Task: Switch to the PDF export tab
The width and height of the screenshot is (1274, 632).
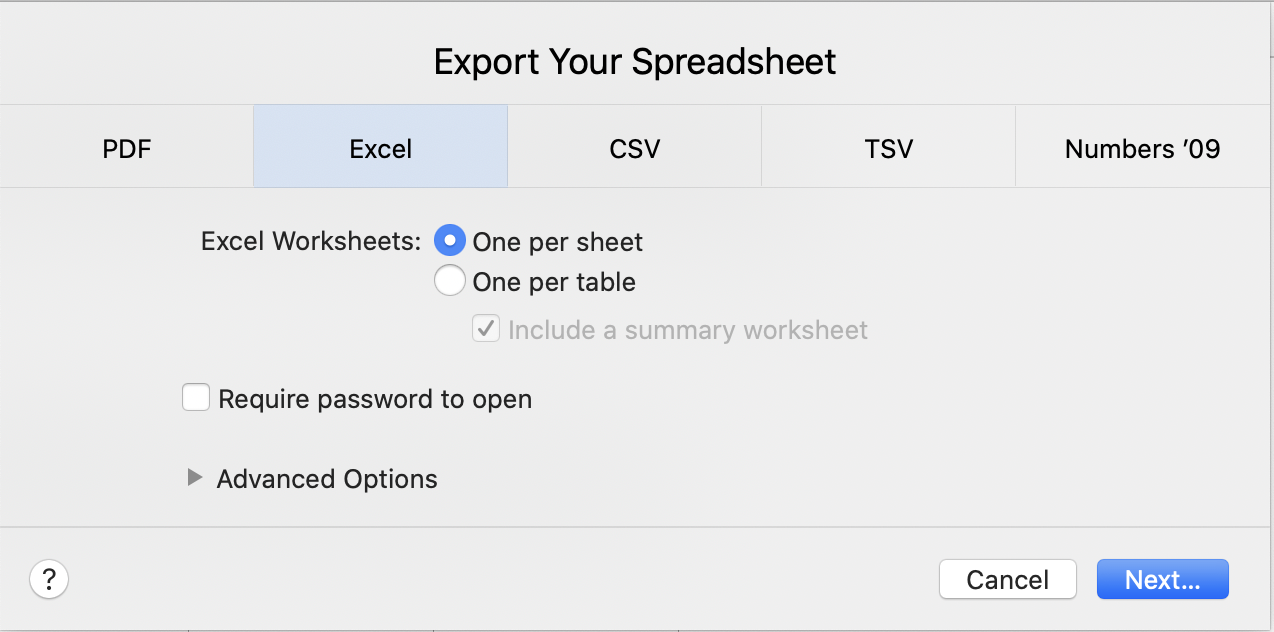Action: (x=127, y=147)
